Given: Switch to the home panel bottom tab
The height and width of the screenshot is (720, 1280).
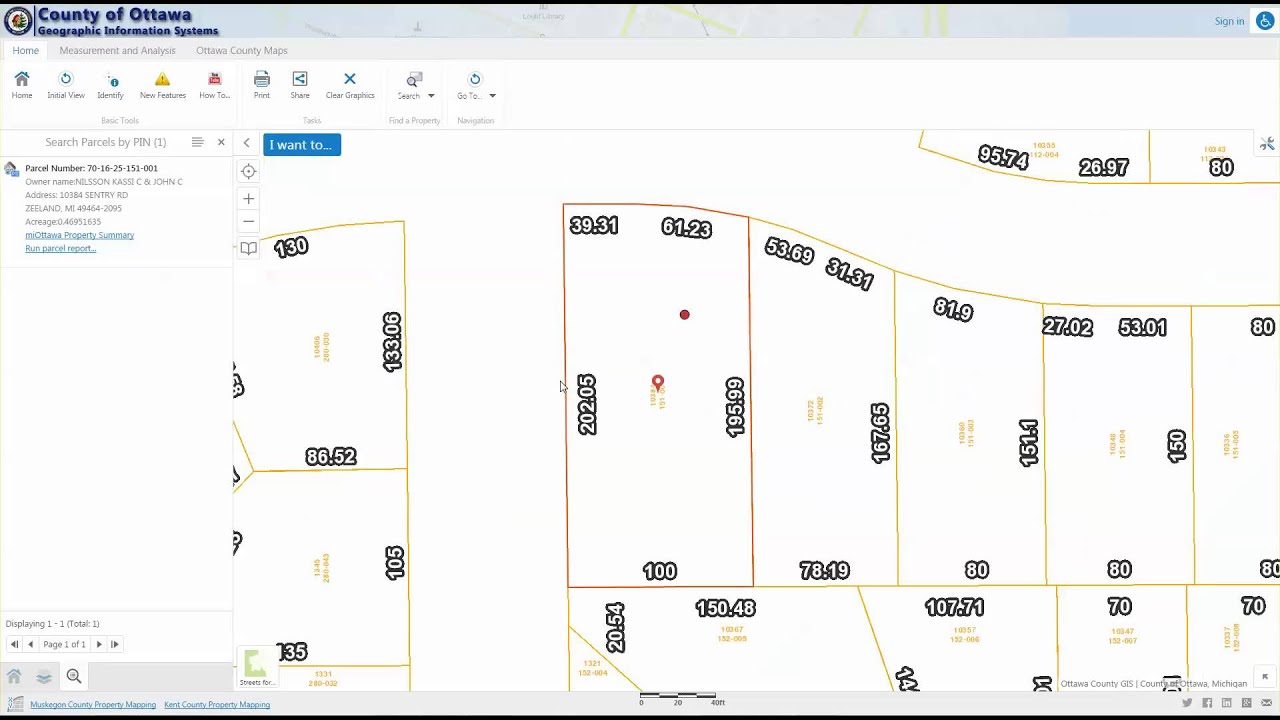Looking at the screenshot, I should (14, 677).
